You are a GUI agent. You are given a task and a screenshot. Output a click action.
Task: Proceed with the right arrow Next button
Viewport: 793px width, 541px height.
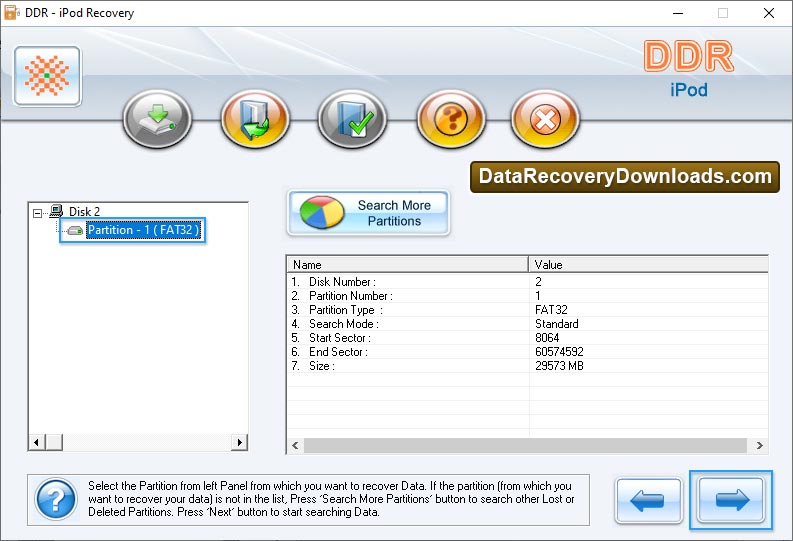click(731, 500)
